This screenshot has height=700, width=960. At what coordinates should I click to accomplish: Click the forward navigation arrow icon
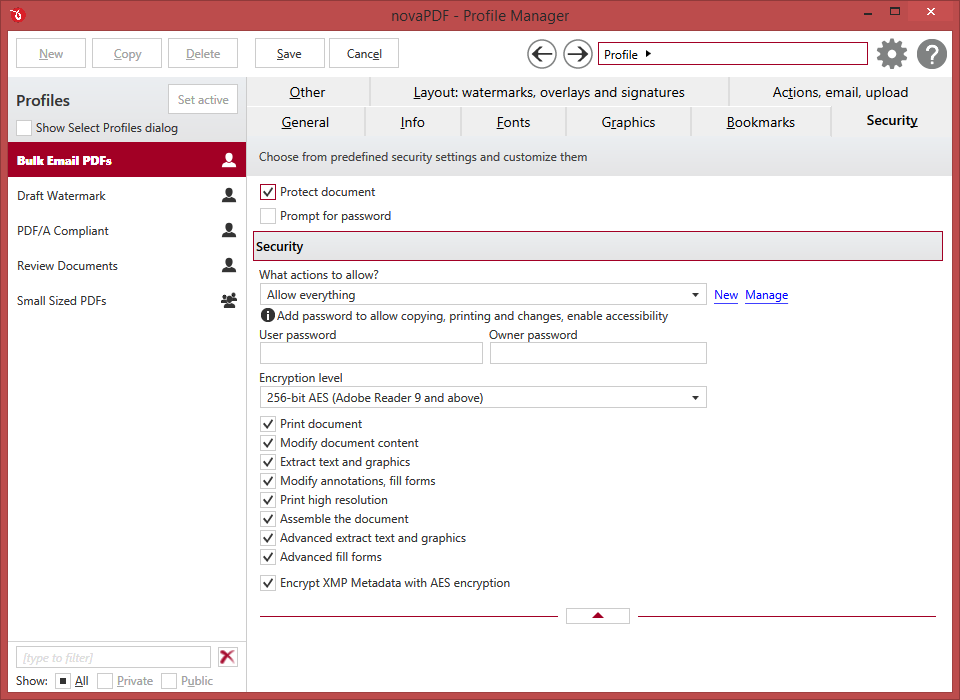(x=578, y=54)
